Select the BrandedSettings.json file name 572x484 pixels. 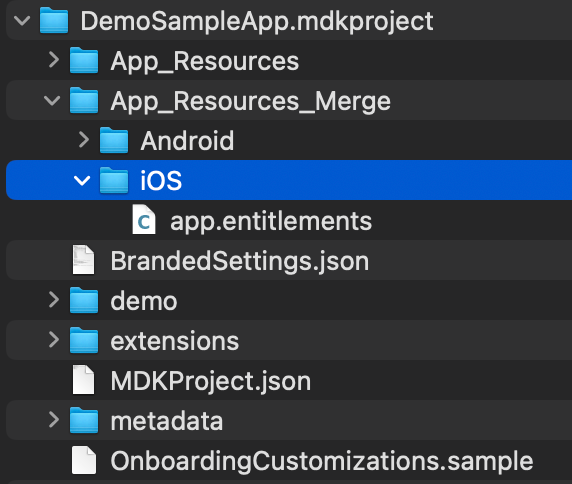tap(240, 262)
